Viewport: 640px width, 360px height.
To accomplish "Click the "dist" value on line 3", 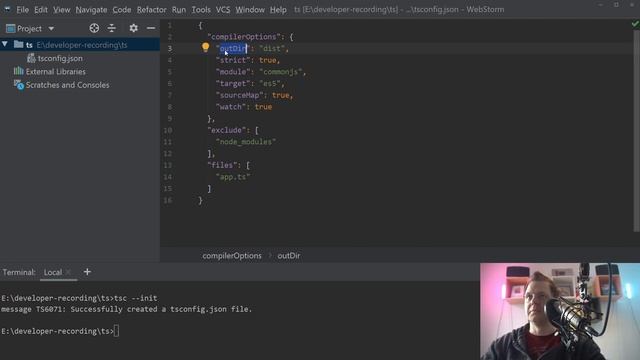I will point(272,48).
